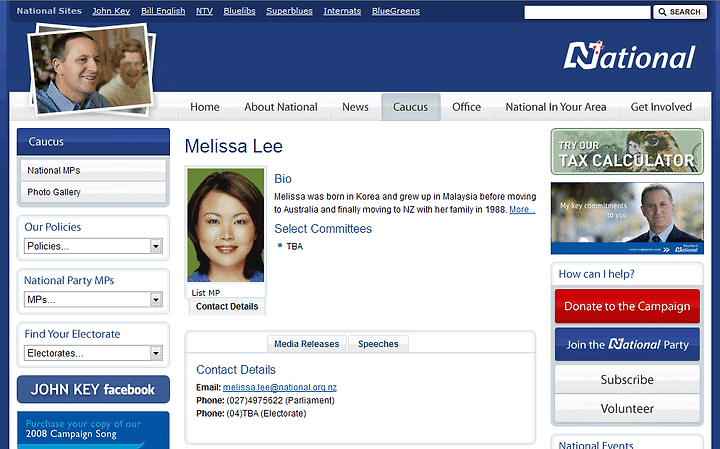Go to the Home menu item
Screen dimensions: 720x449
pos(205,107)
